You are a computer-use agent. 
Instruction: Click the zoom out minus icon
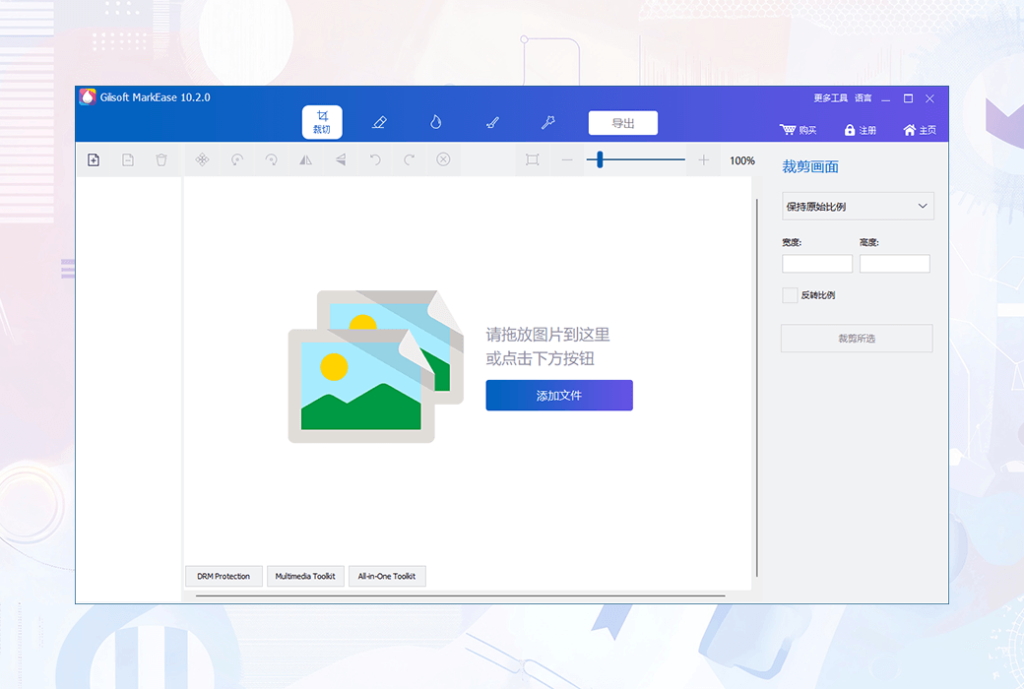point(567,160)
